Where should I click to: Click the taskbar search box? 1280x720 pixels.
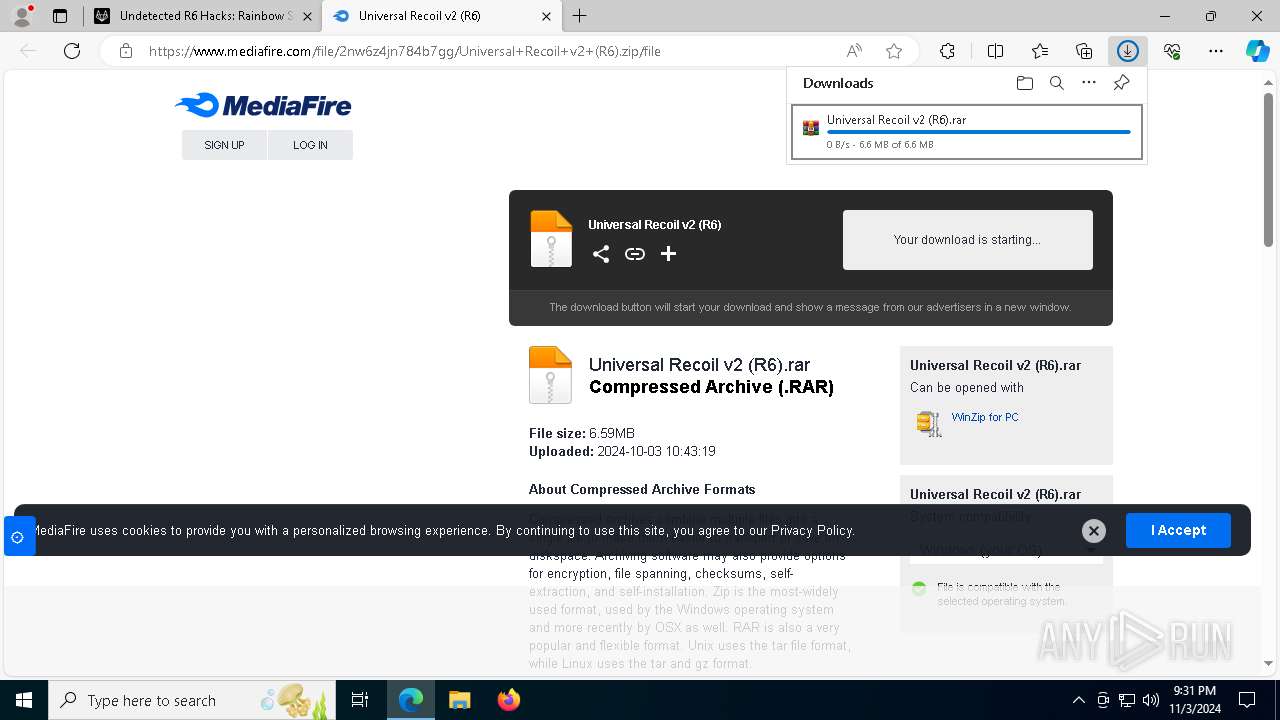coord(192,700)
